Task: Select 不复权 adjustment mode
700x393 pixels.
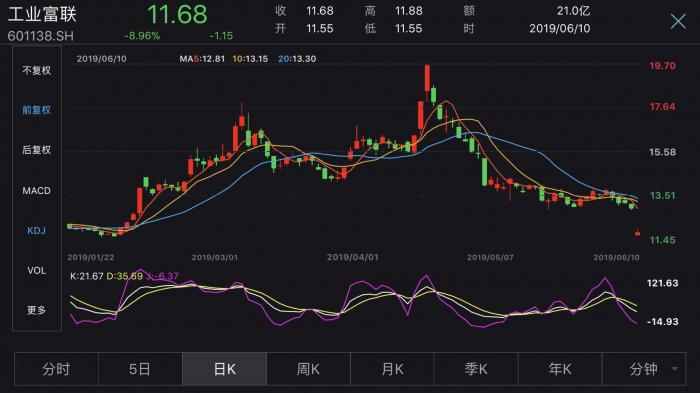Action: (37, 71)
